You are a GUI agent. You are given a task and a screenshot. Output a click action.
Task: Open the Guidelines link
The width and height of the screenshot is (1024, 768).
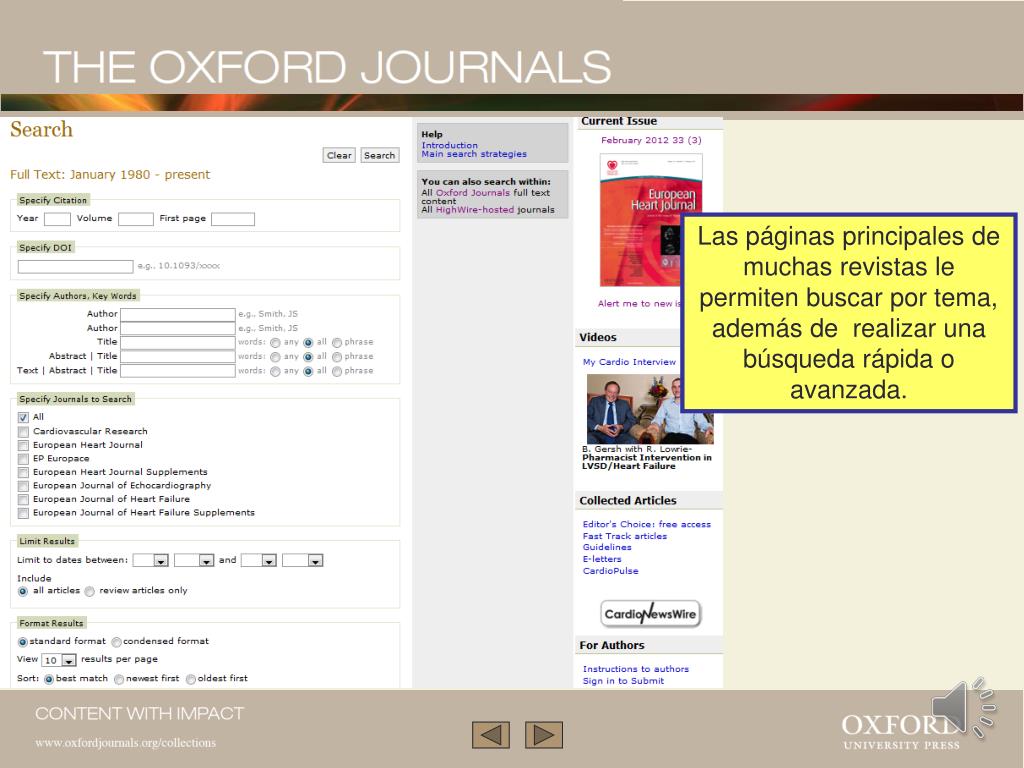click(x=607, y=547)
